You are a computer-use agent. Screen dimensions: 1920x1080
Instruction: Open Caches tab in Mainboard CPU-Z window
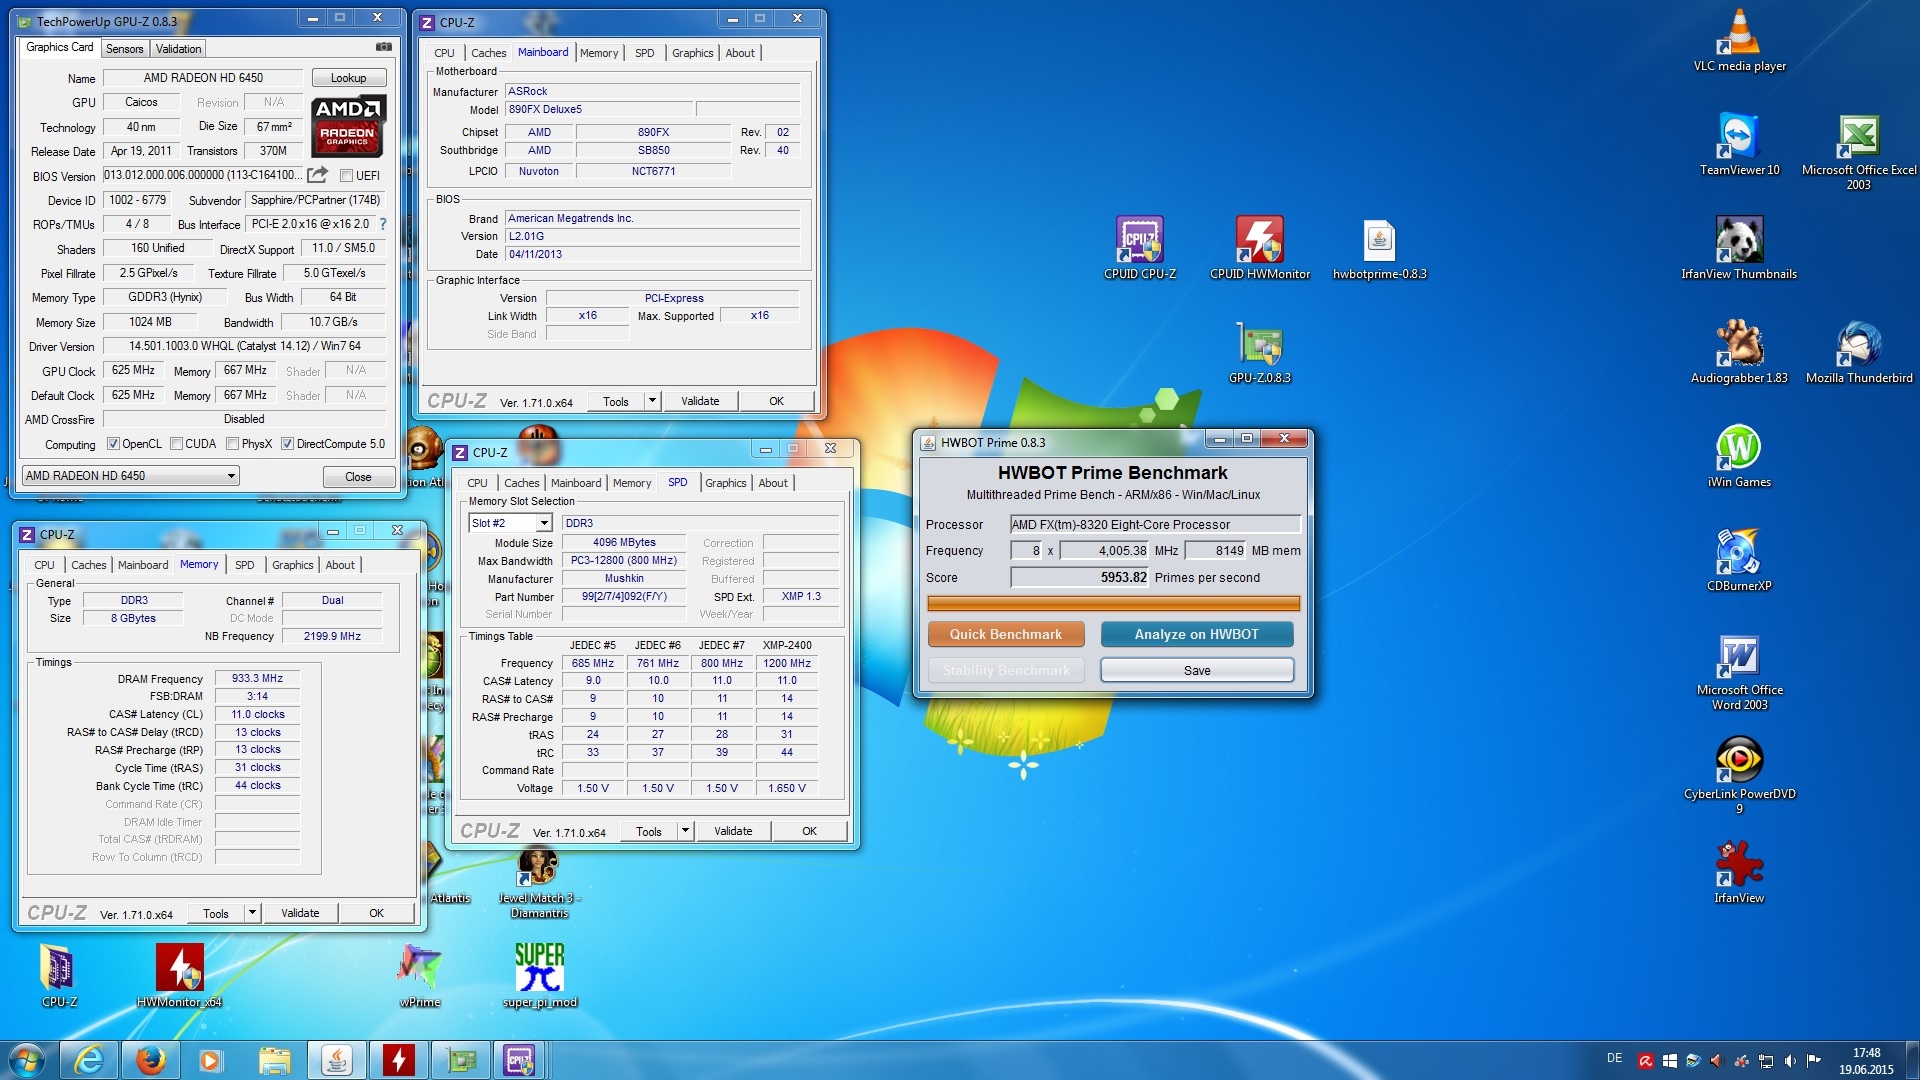tap(489, 53)
